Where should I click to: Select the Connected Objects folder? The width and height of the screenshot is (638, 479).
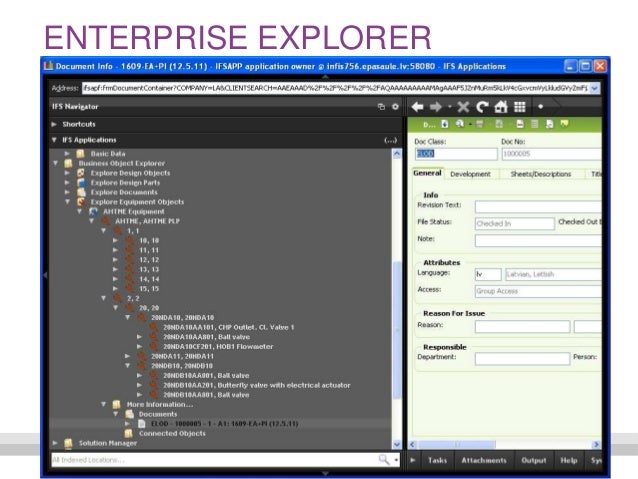pyautogui.click(x=172, y=433)
